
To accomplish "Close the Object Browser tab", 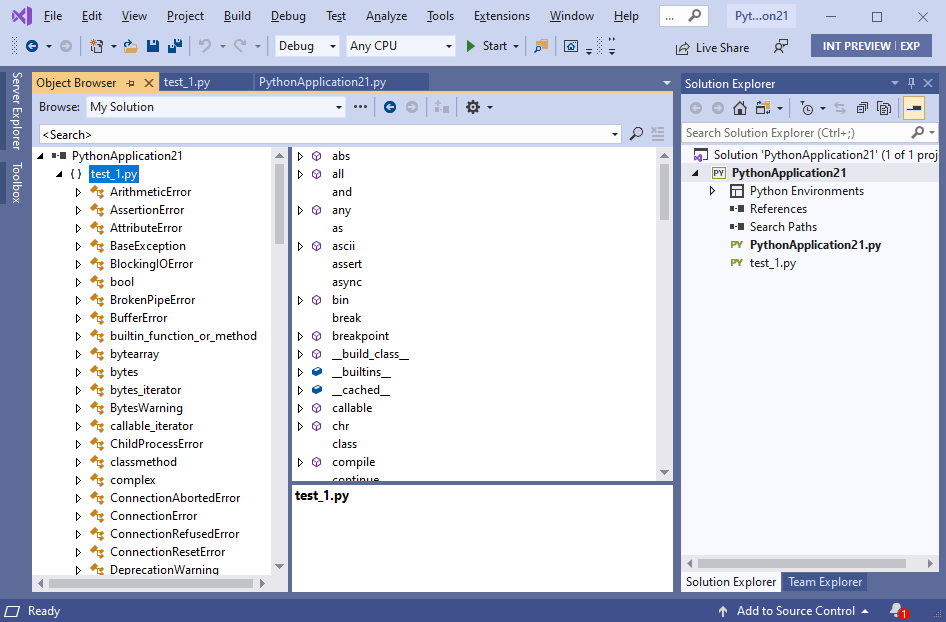I will (148, 83).
